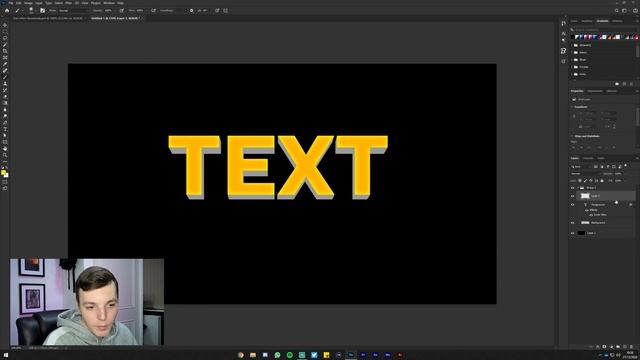Toggle visibility of the text layer
This screenshot has height=360, width=640.
(x=573, y=204)
